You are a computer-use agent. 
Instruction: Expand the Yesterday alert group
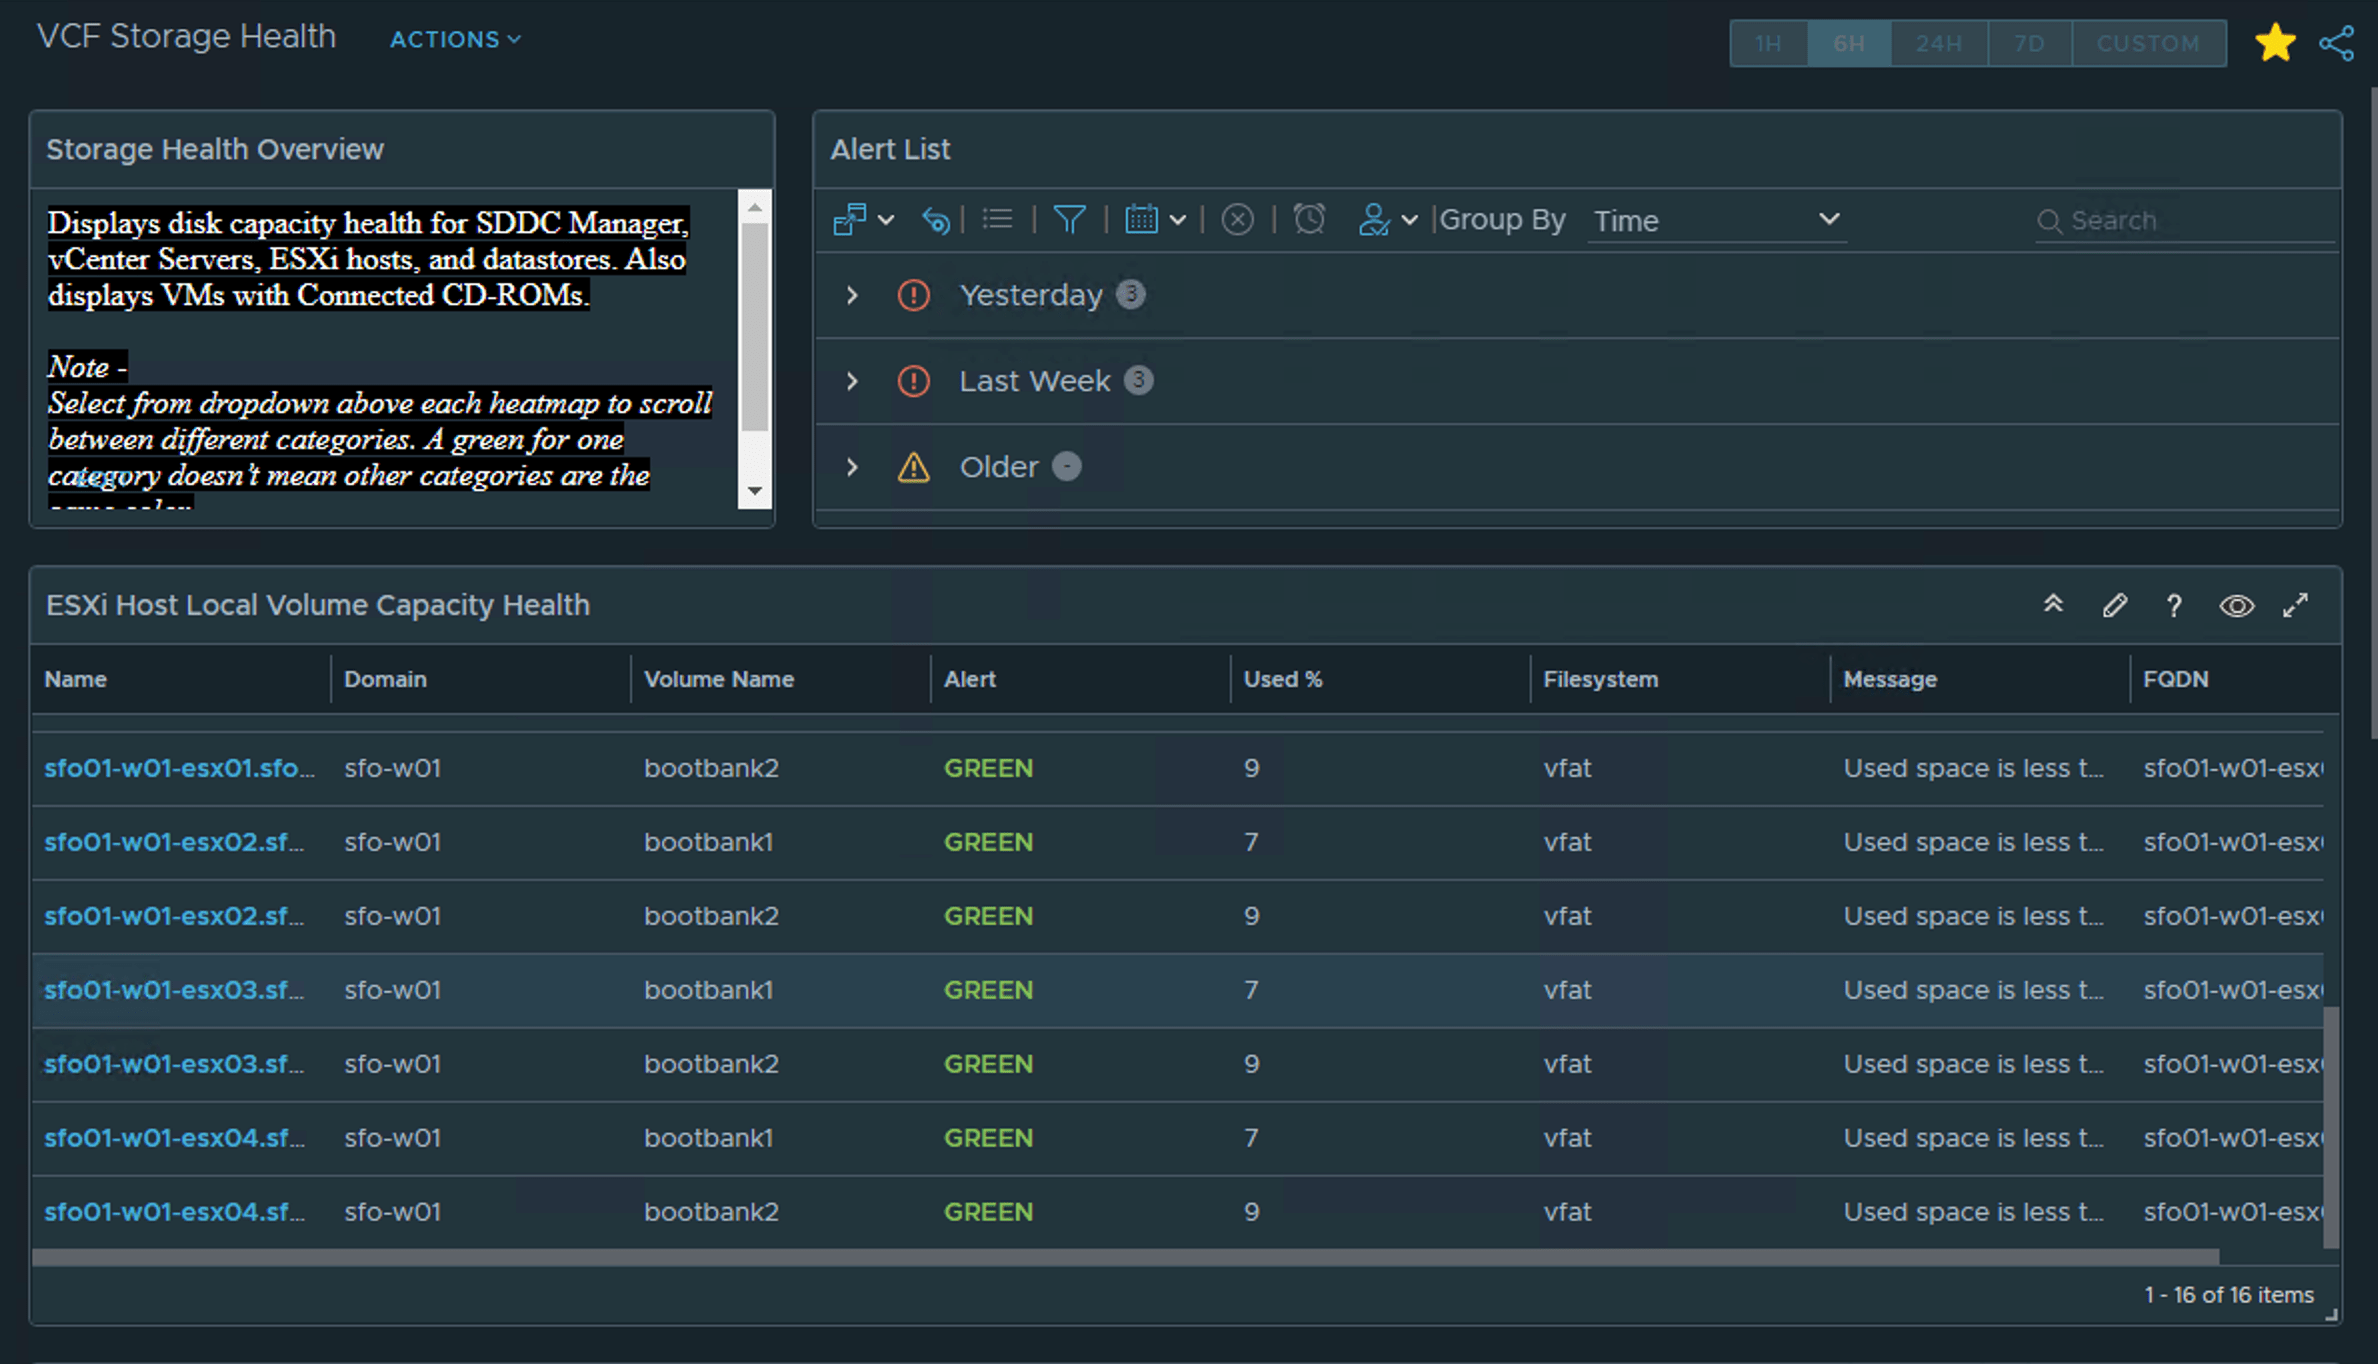coord(852,295)
